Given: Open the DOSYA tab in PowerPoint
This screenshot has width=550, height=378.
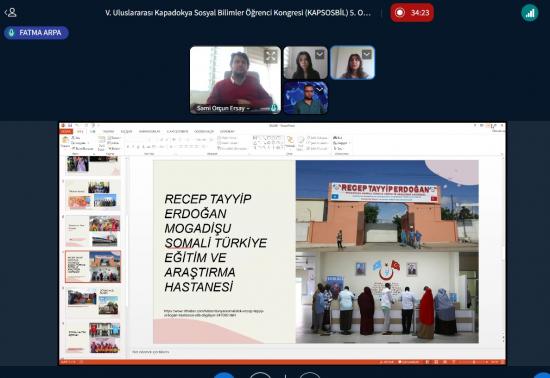Looking at the screenshot, I should (66, 131).
